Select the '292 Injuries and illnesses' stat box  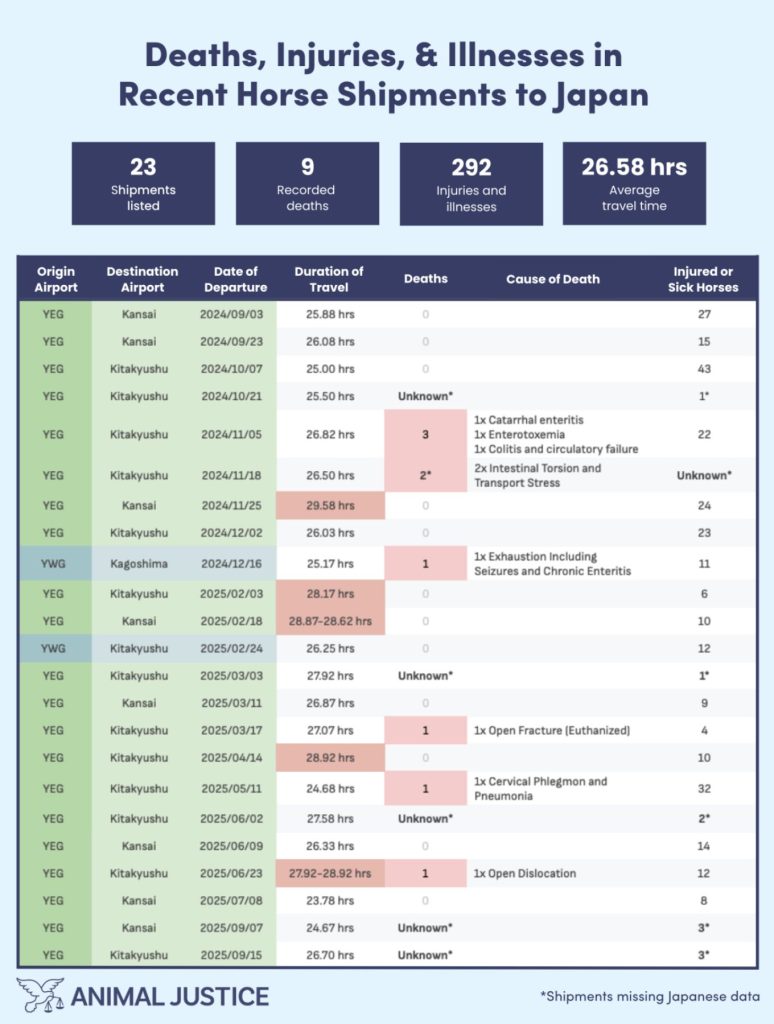(471, 184)
